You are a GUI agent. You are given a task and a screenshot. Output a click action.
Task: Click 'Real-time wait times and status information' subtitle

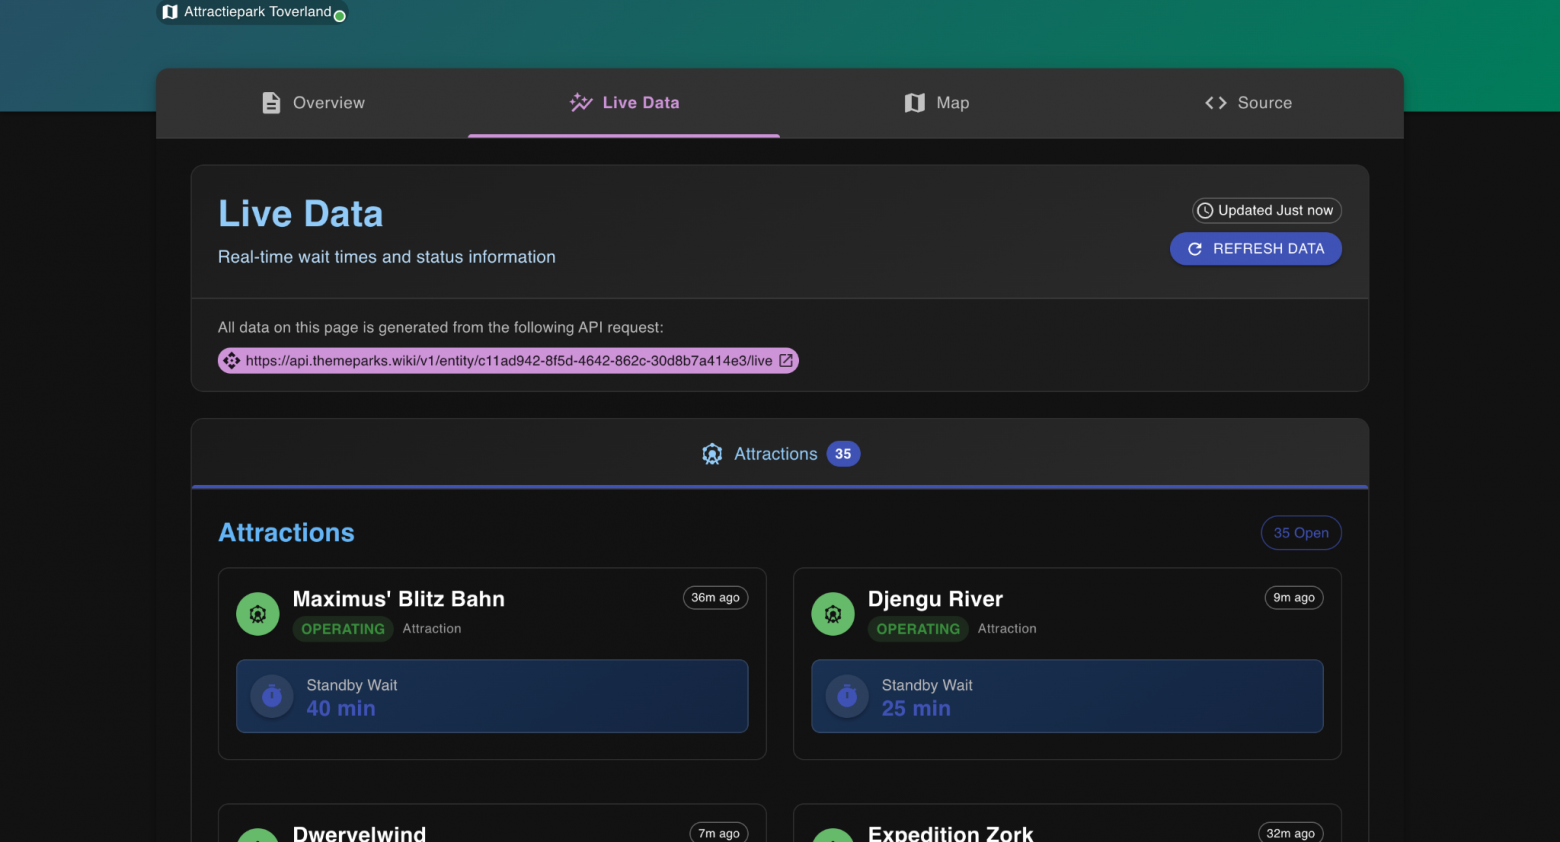pyautogui.click(x=387, y=257)
